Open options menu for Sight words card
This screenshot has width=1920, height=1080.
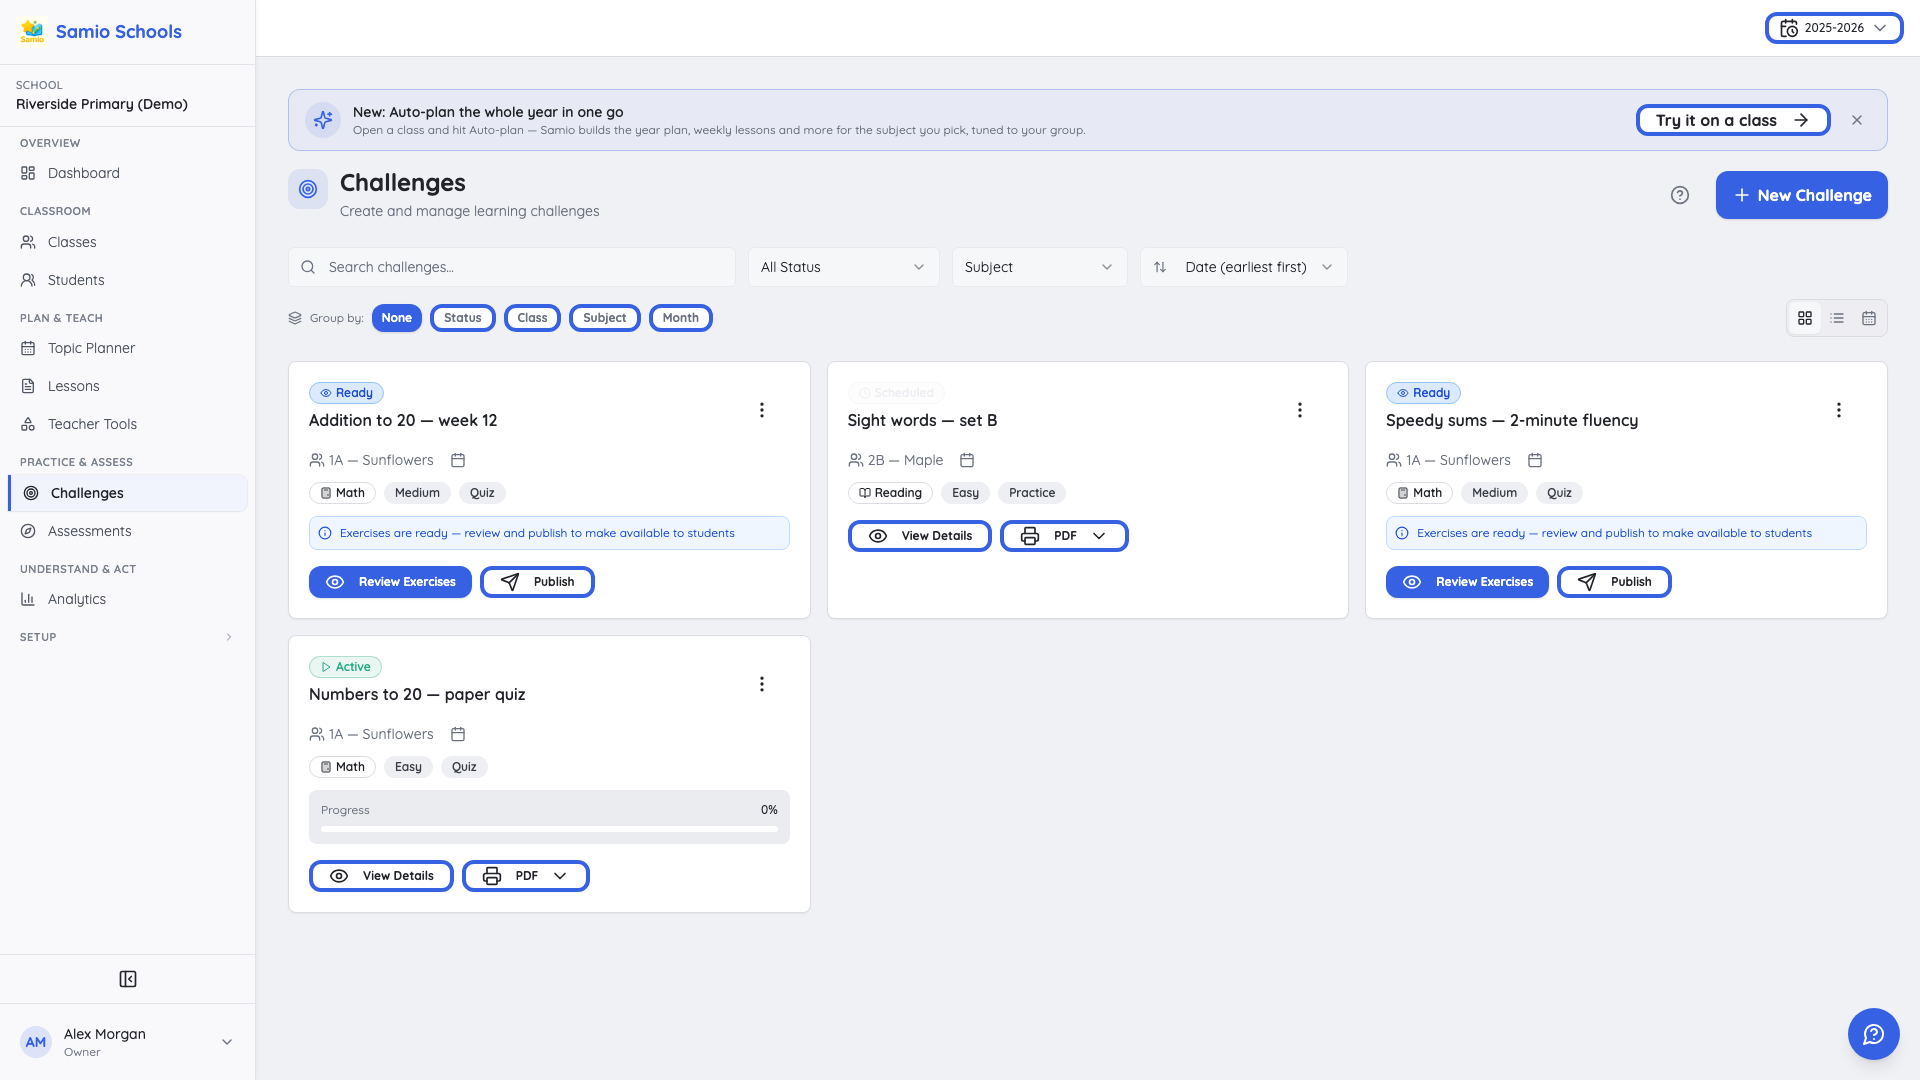pos(1300,410)
